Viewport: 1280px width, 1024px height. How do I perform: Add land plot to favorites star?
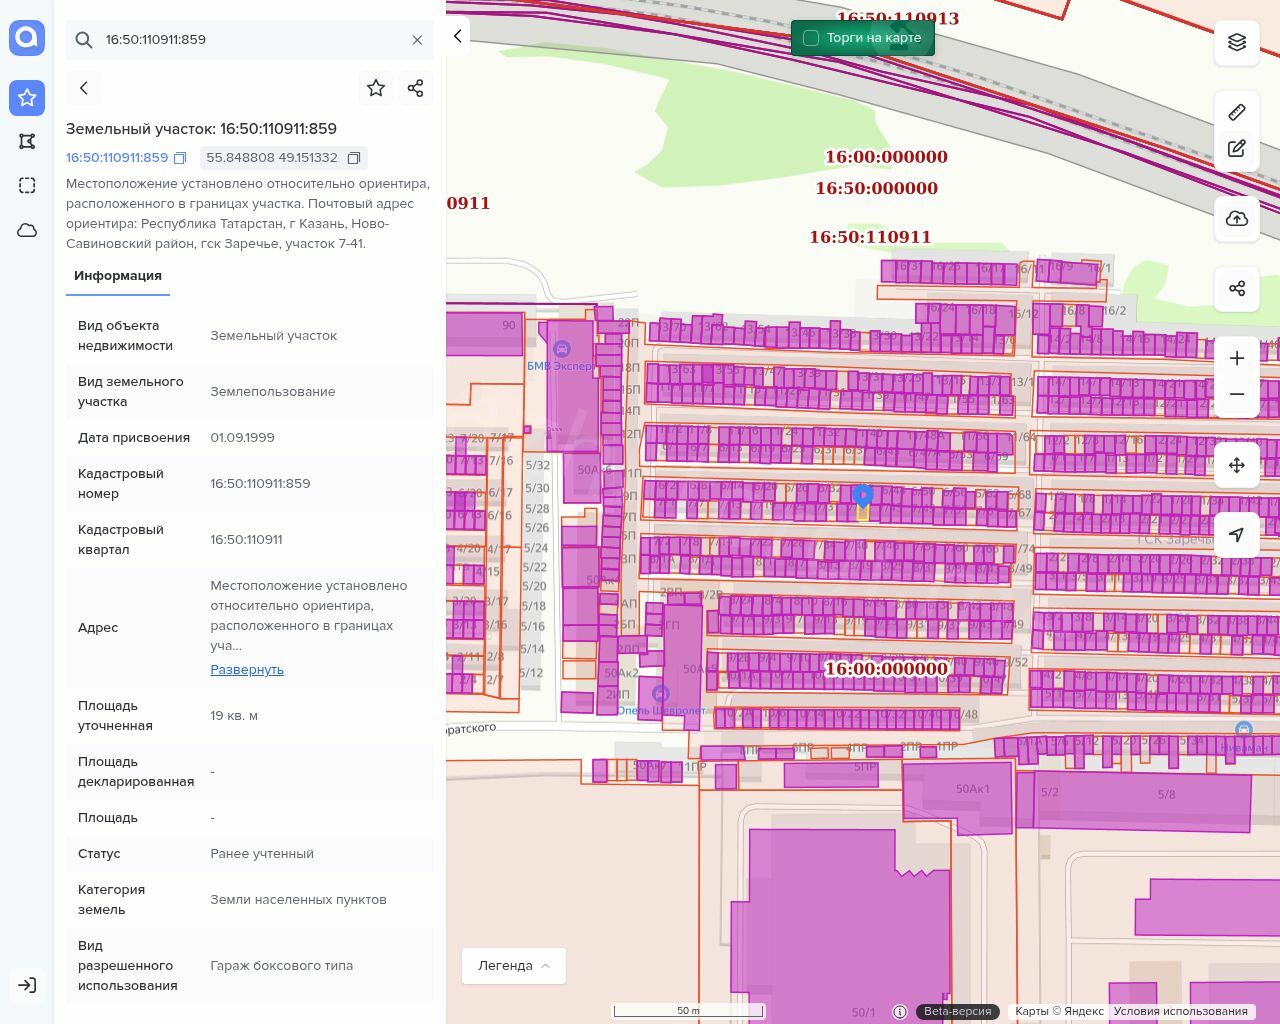click(376, 88)
